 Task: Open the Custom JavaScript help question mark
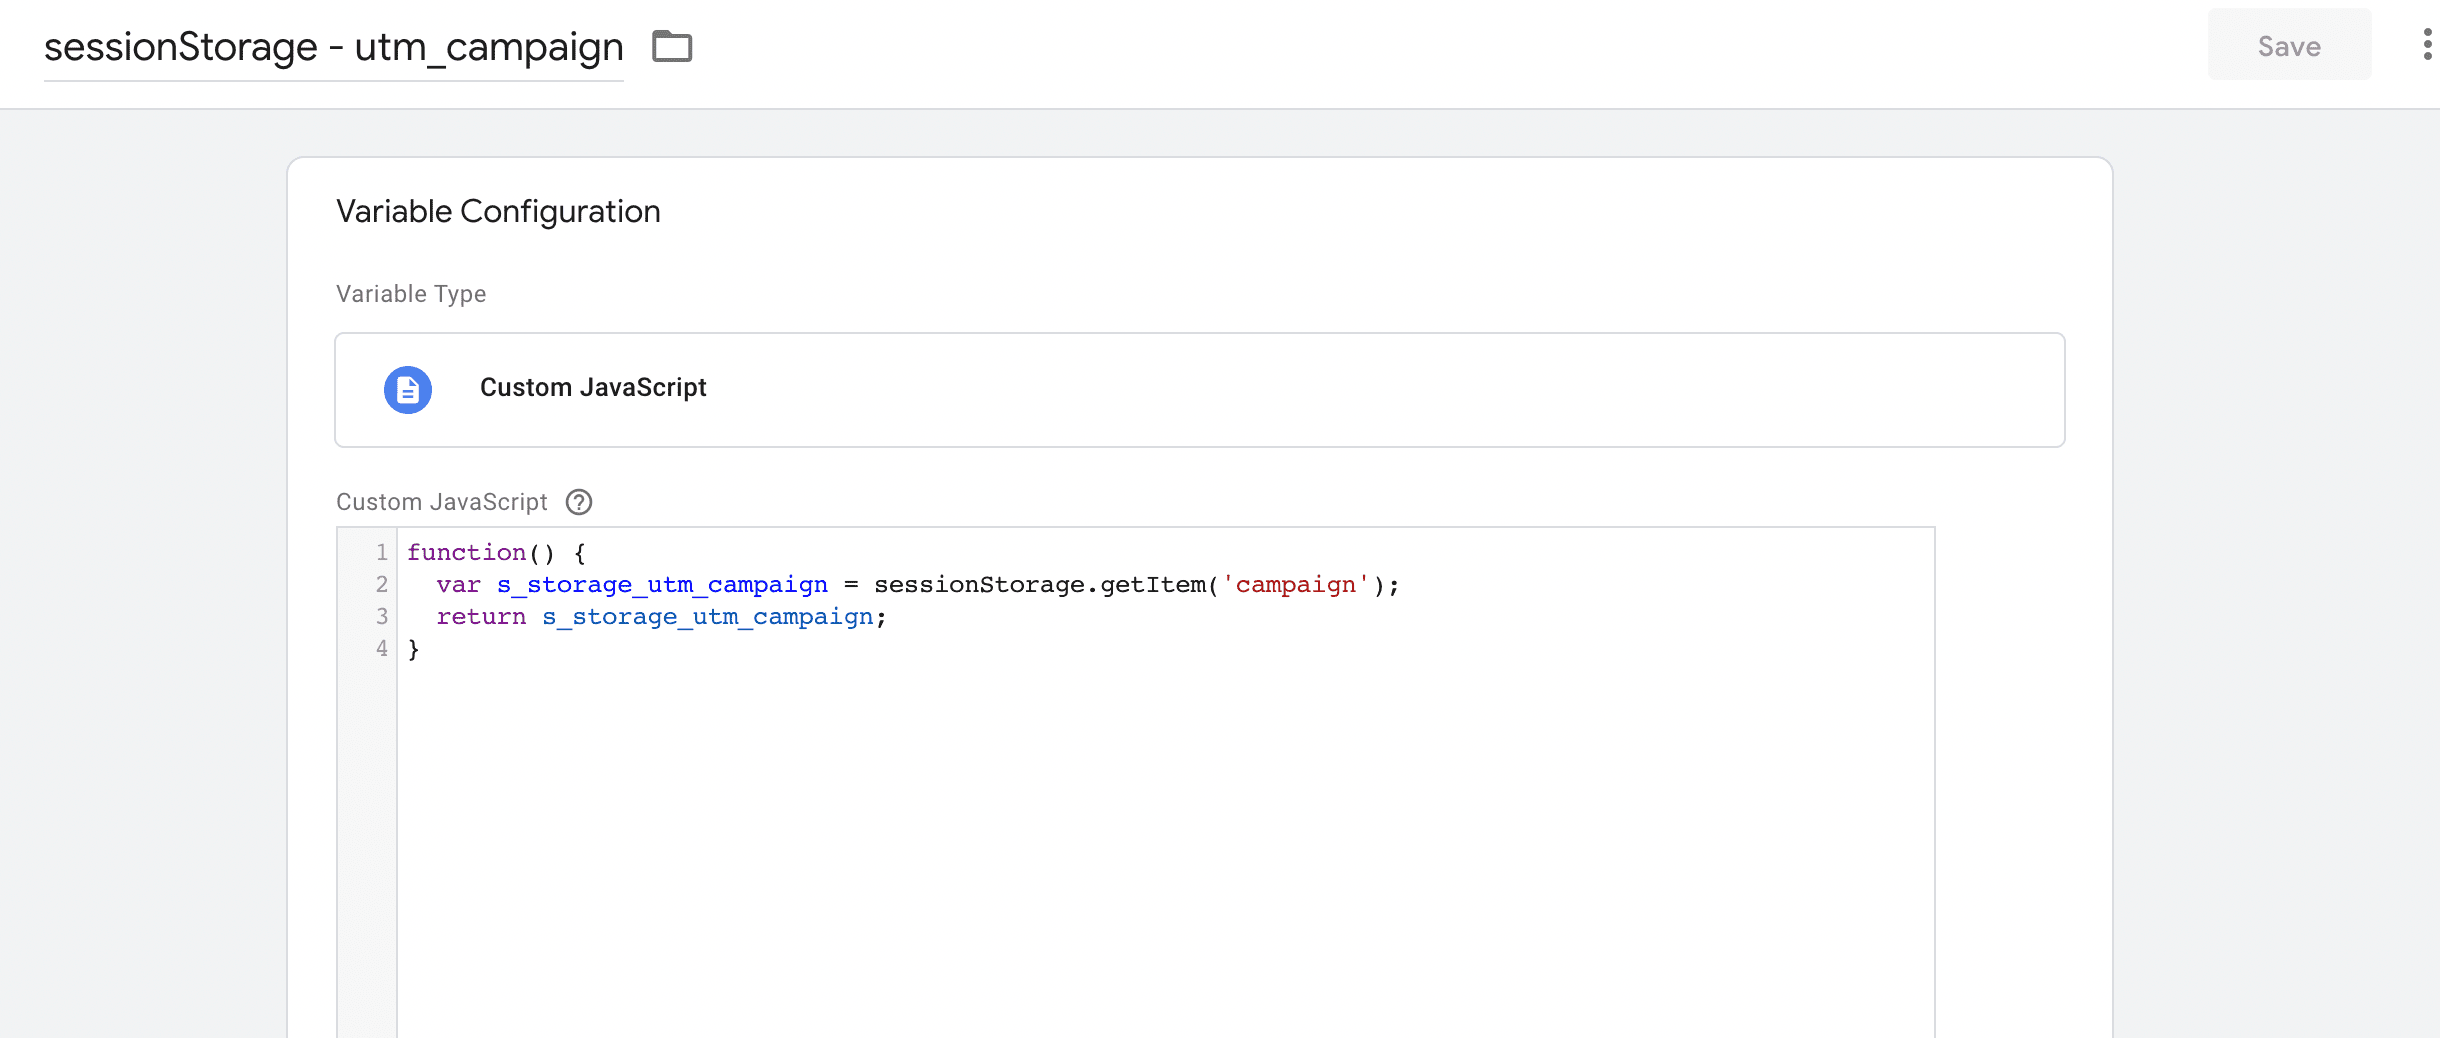coord(580,502)
